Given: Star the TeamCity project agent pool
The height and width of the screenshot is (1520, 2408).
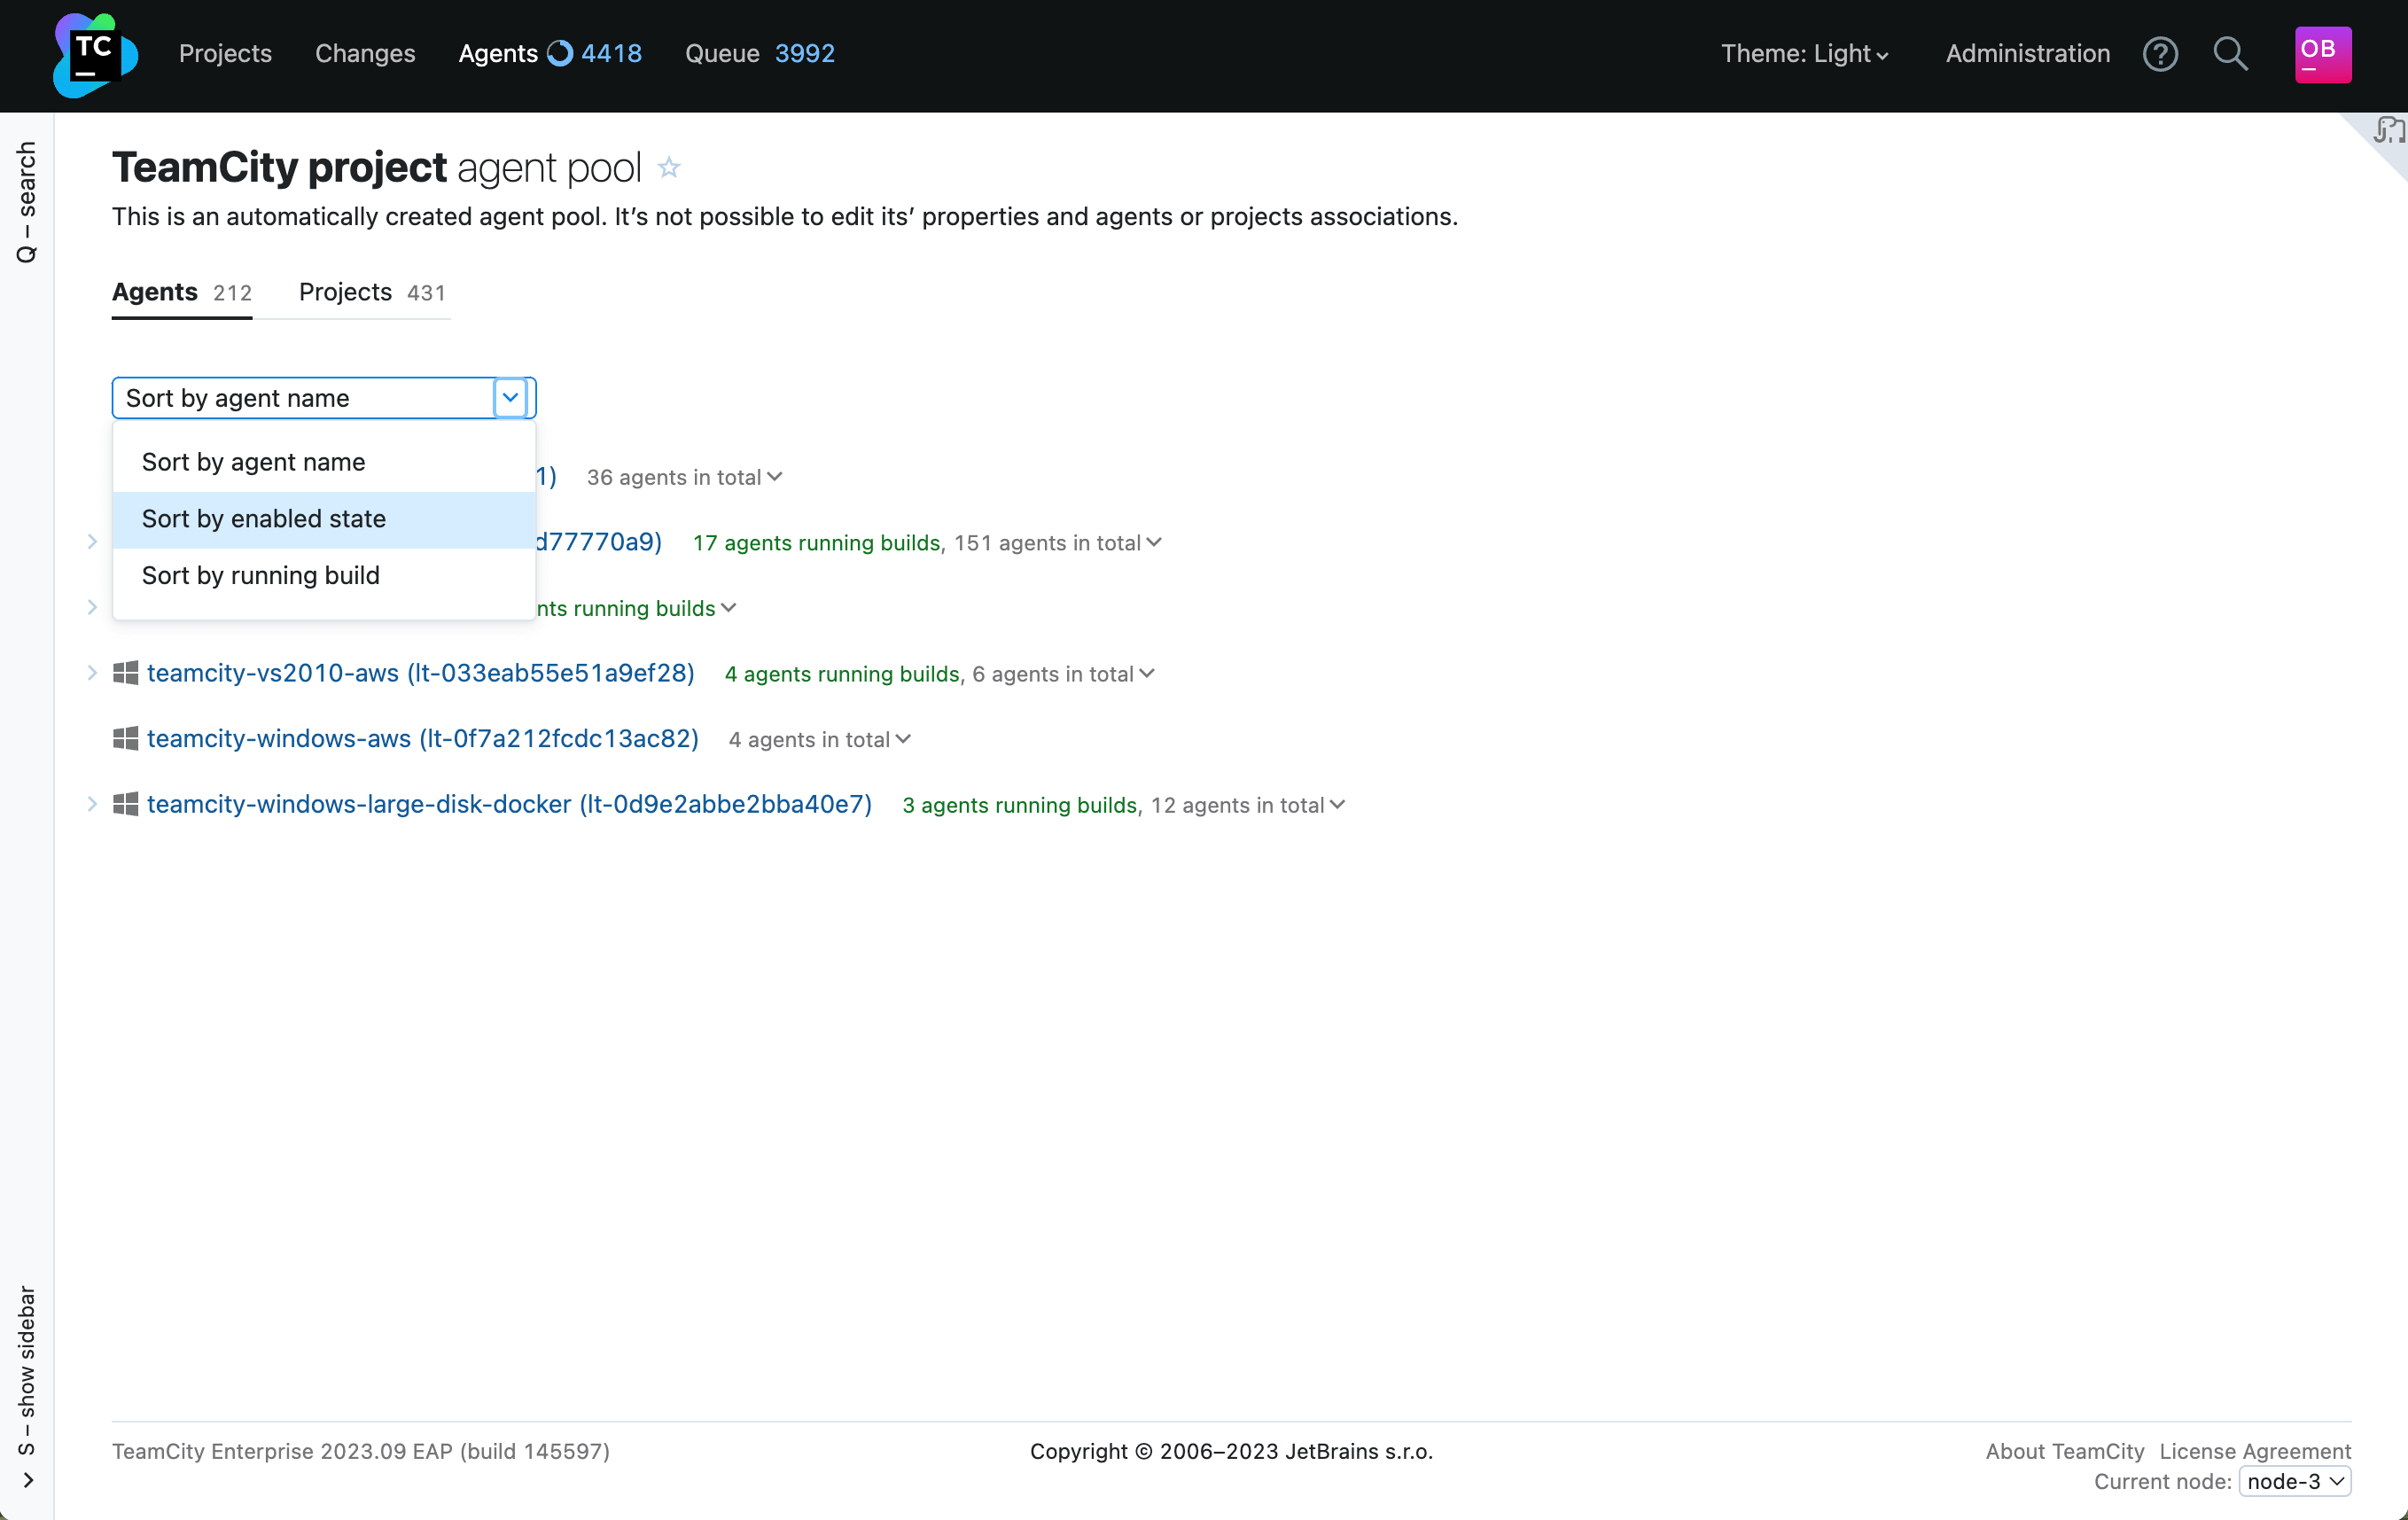Looking at the screenshot, I should [669, 168].
